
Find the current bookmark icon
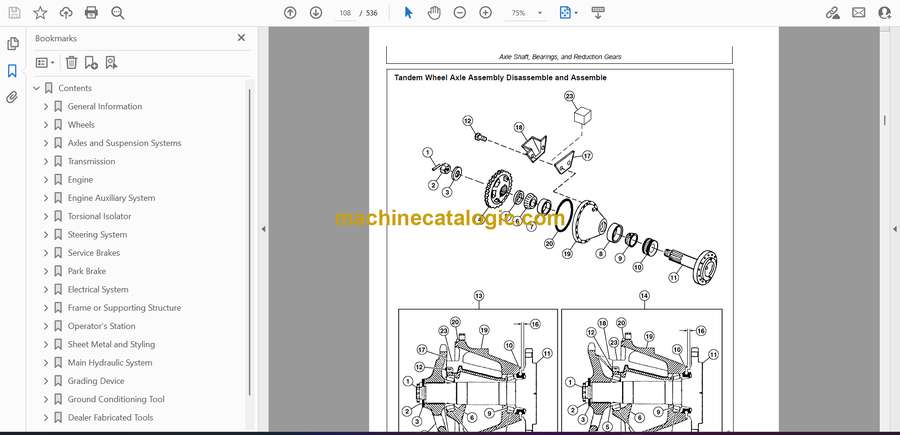pyautogui.click(x=111, y=63)
